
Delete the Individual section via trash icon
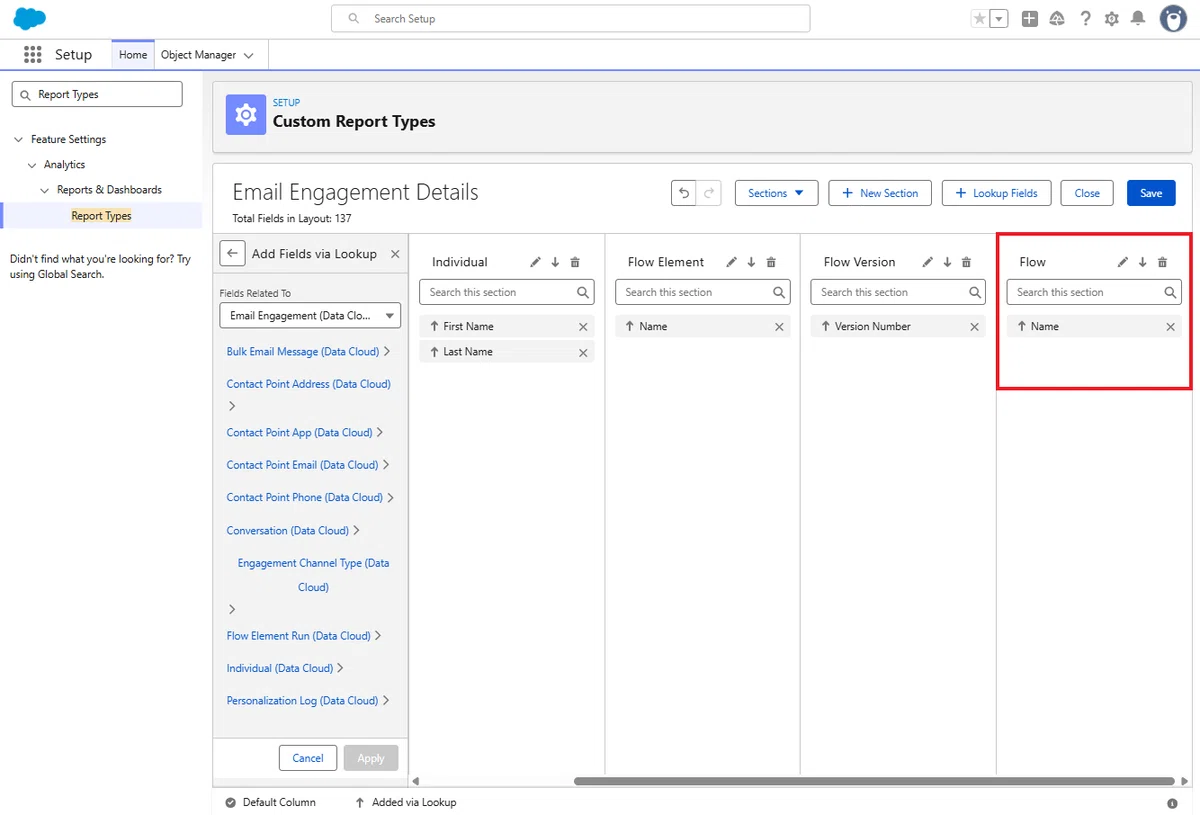pyautogui.click(x=575, y=262)
